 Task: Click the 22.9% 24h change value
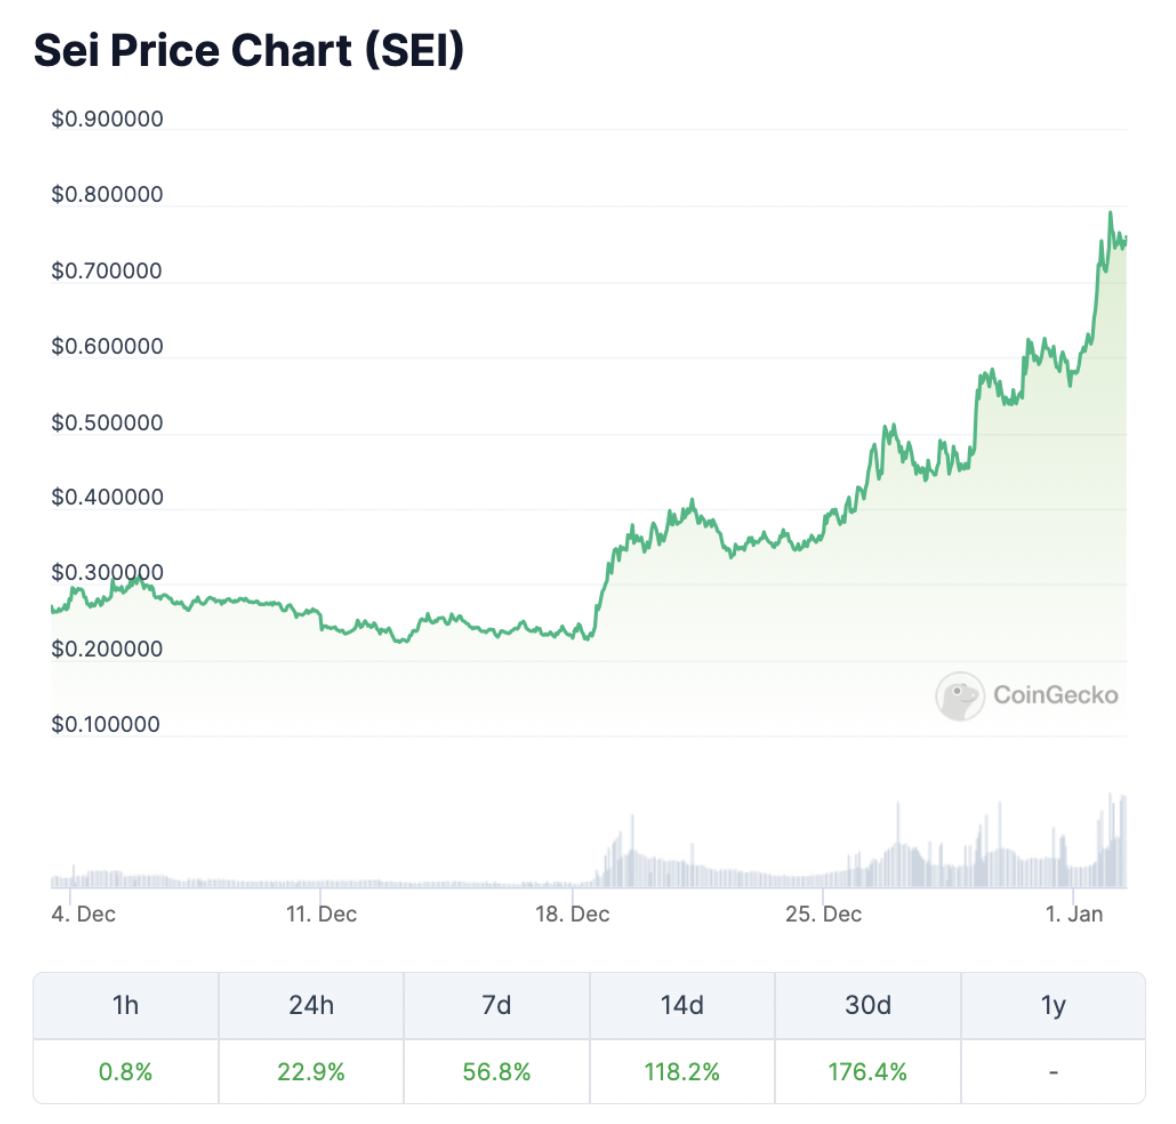click(x=311, y=1072)
